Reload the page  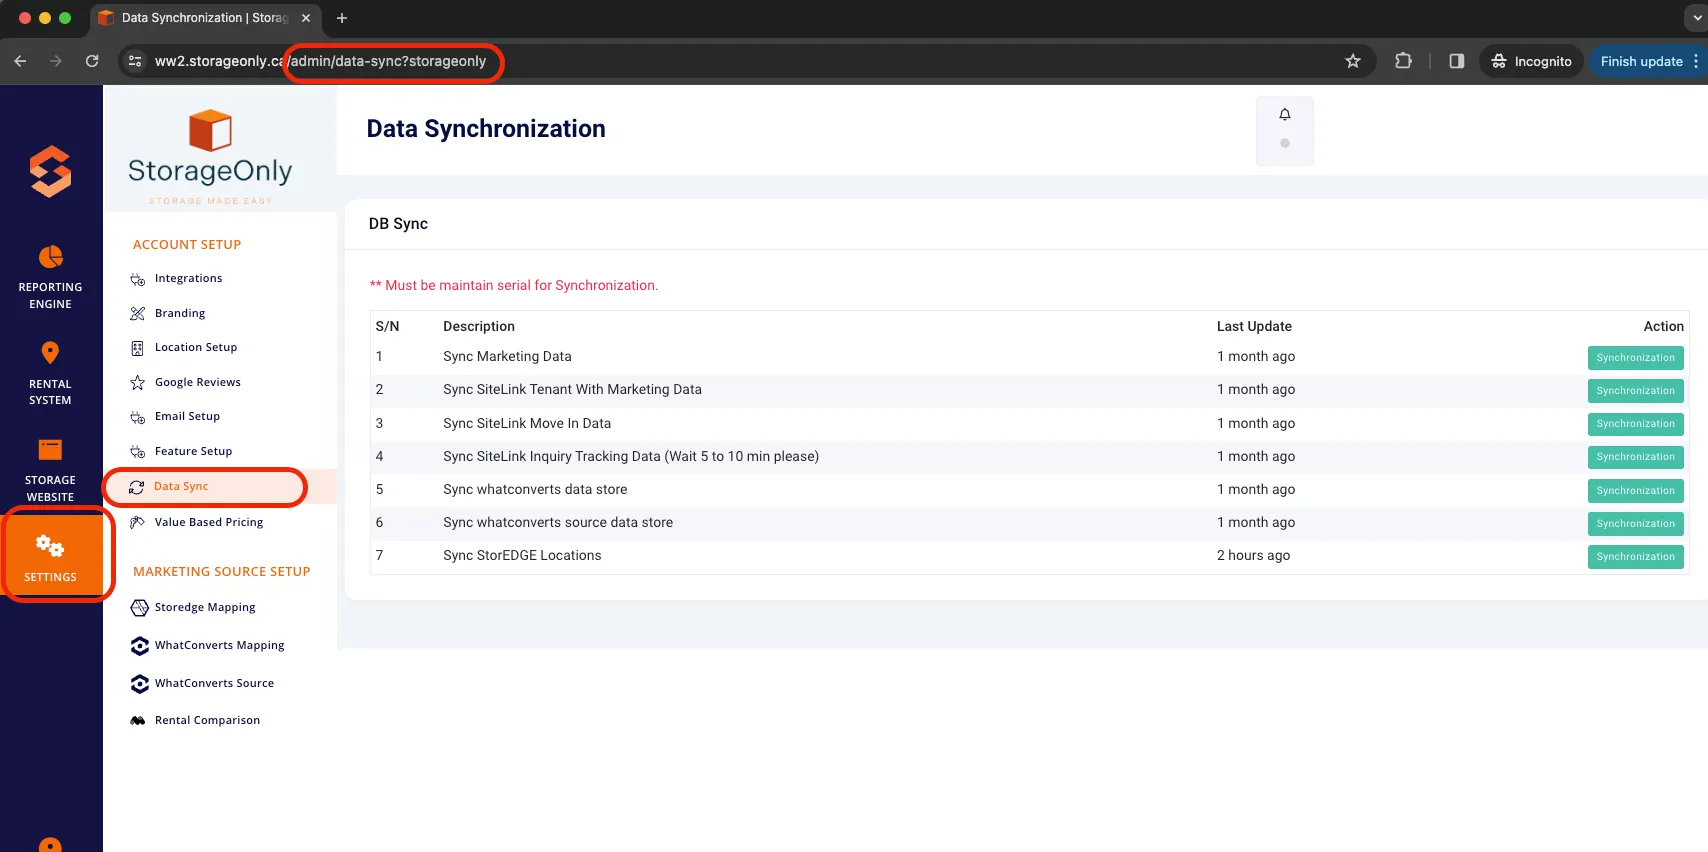(92, 61)
